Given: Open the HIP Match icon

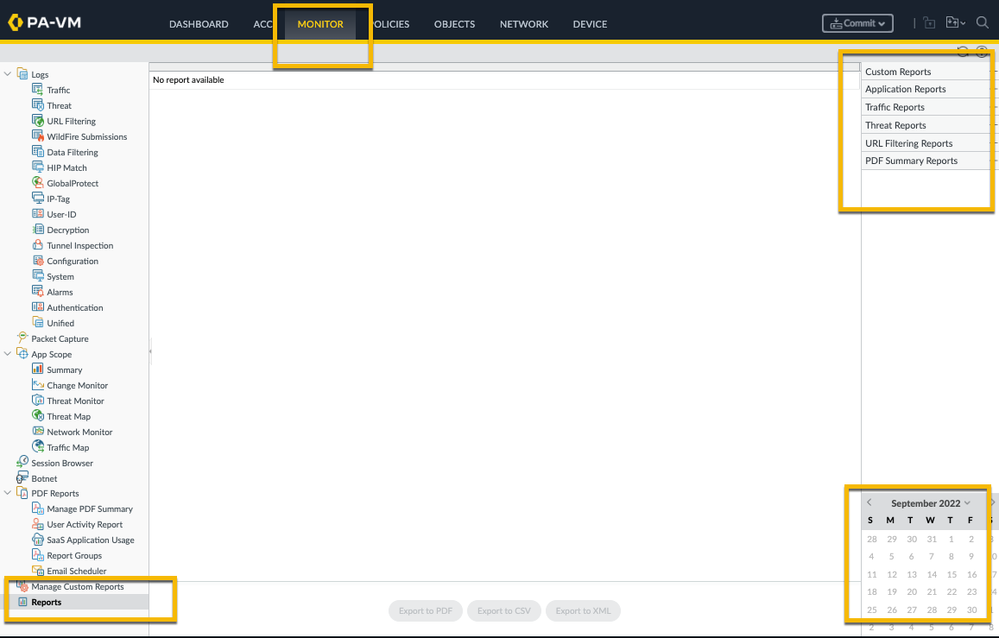Looking at the screenshot, I should tap(38, 167).
